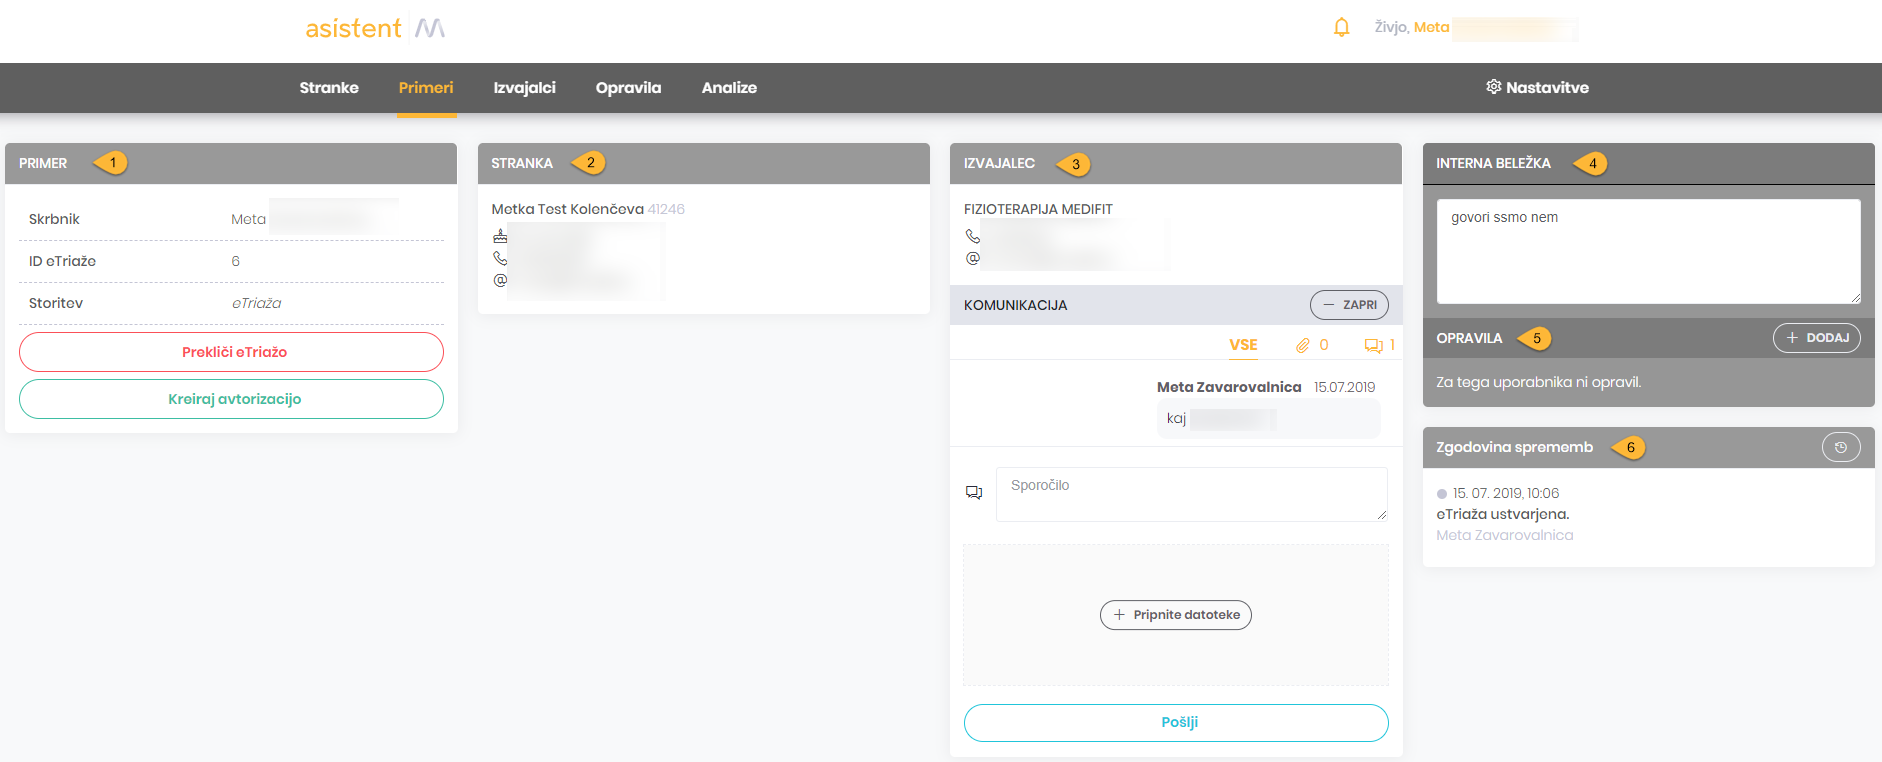Screen dimensions: 1882x762
Task: Open the Stranke menu item
Action: (329, 88)
